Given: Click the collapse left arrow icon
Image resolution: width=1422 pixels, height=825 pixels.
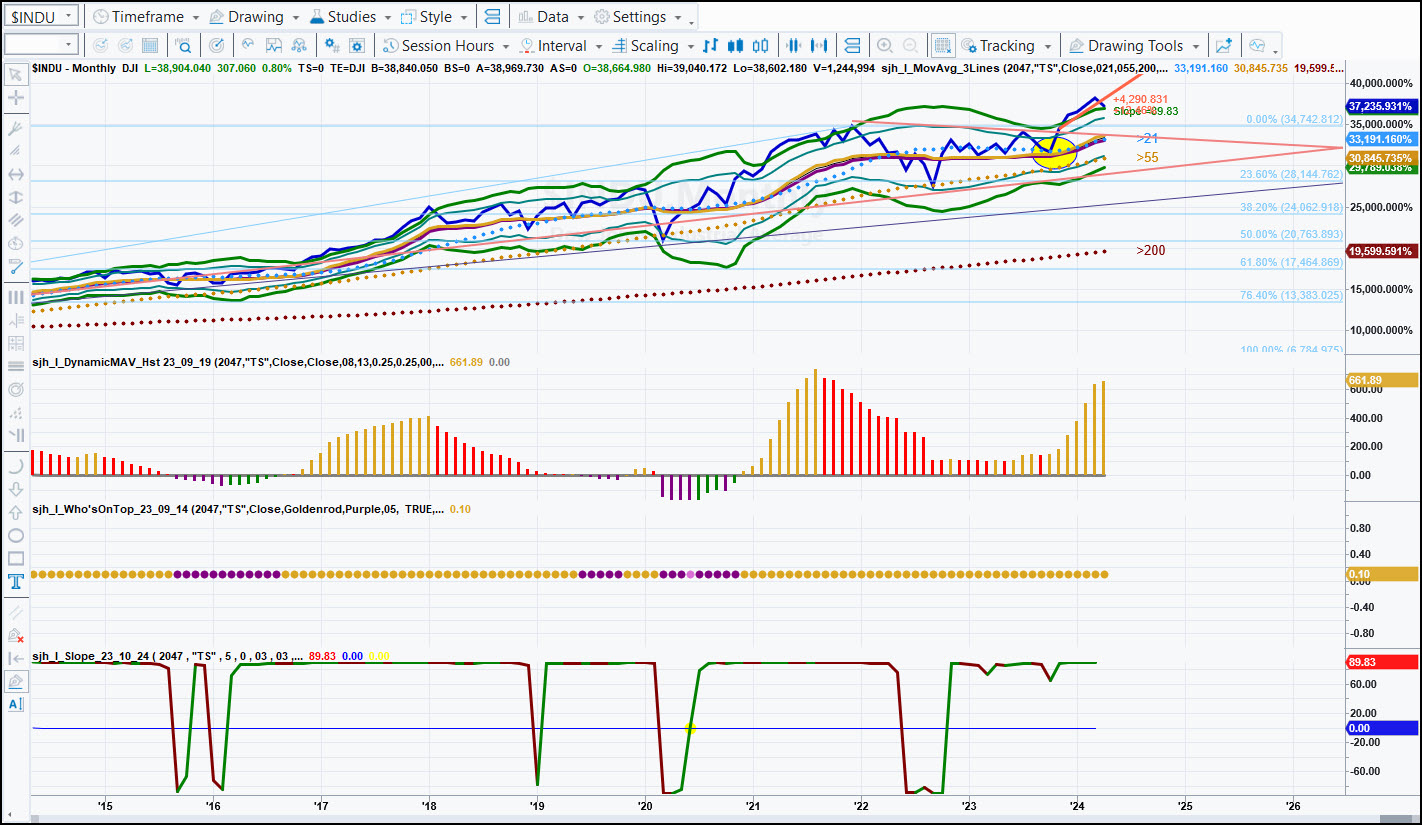Looking at the screenshot, I should (x=16, y=658).
